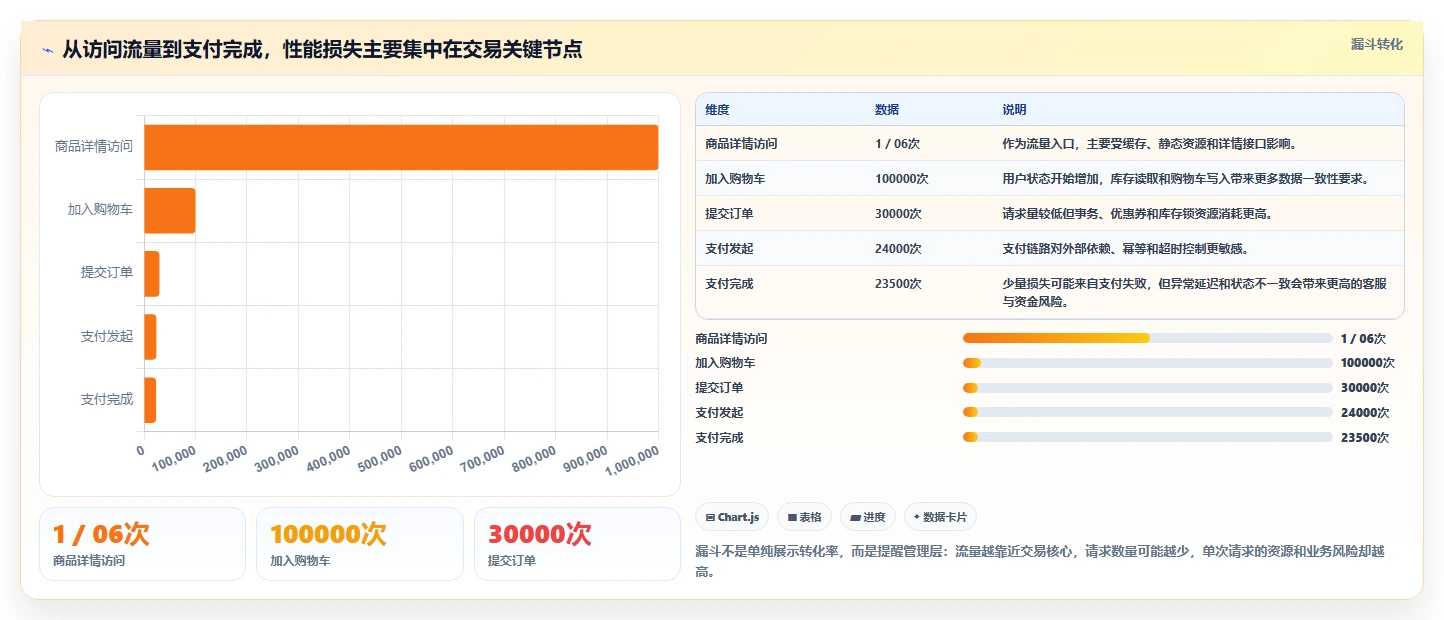Click 加入购物车 in the table's 维度 column
This screenshot has height=620, width=1444.
735,179
